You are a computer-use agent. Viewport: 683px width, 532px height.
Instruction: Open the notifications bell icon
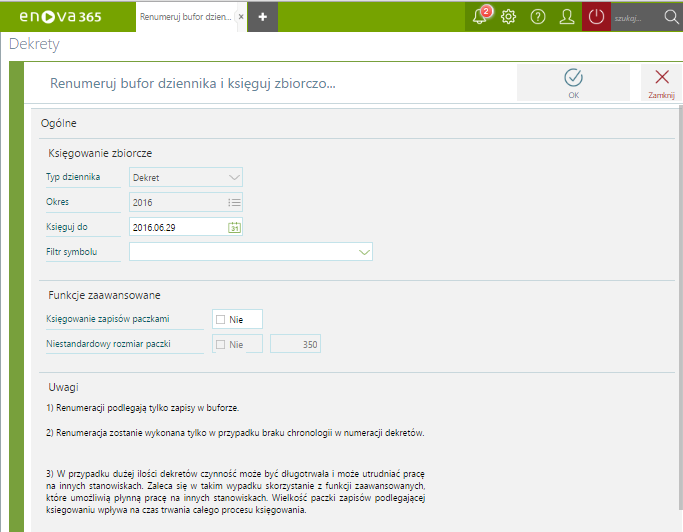click(480, 17)
